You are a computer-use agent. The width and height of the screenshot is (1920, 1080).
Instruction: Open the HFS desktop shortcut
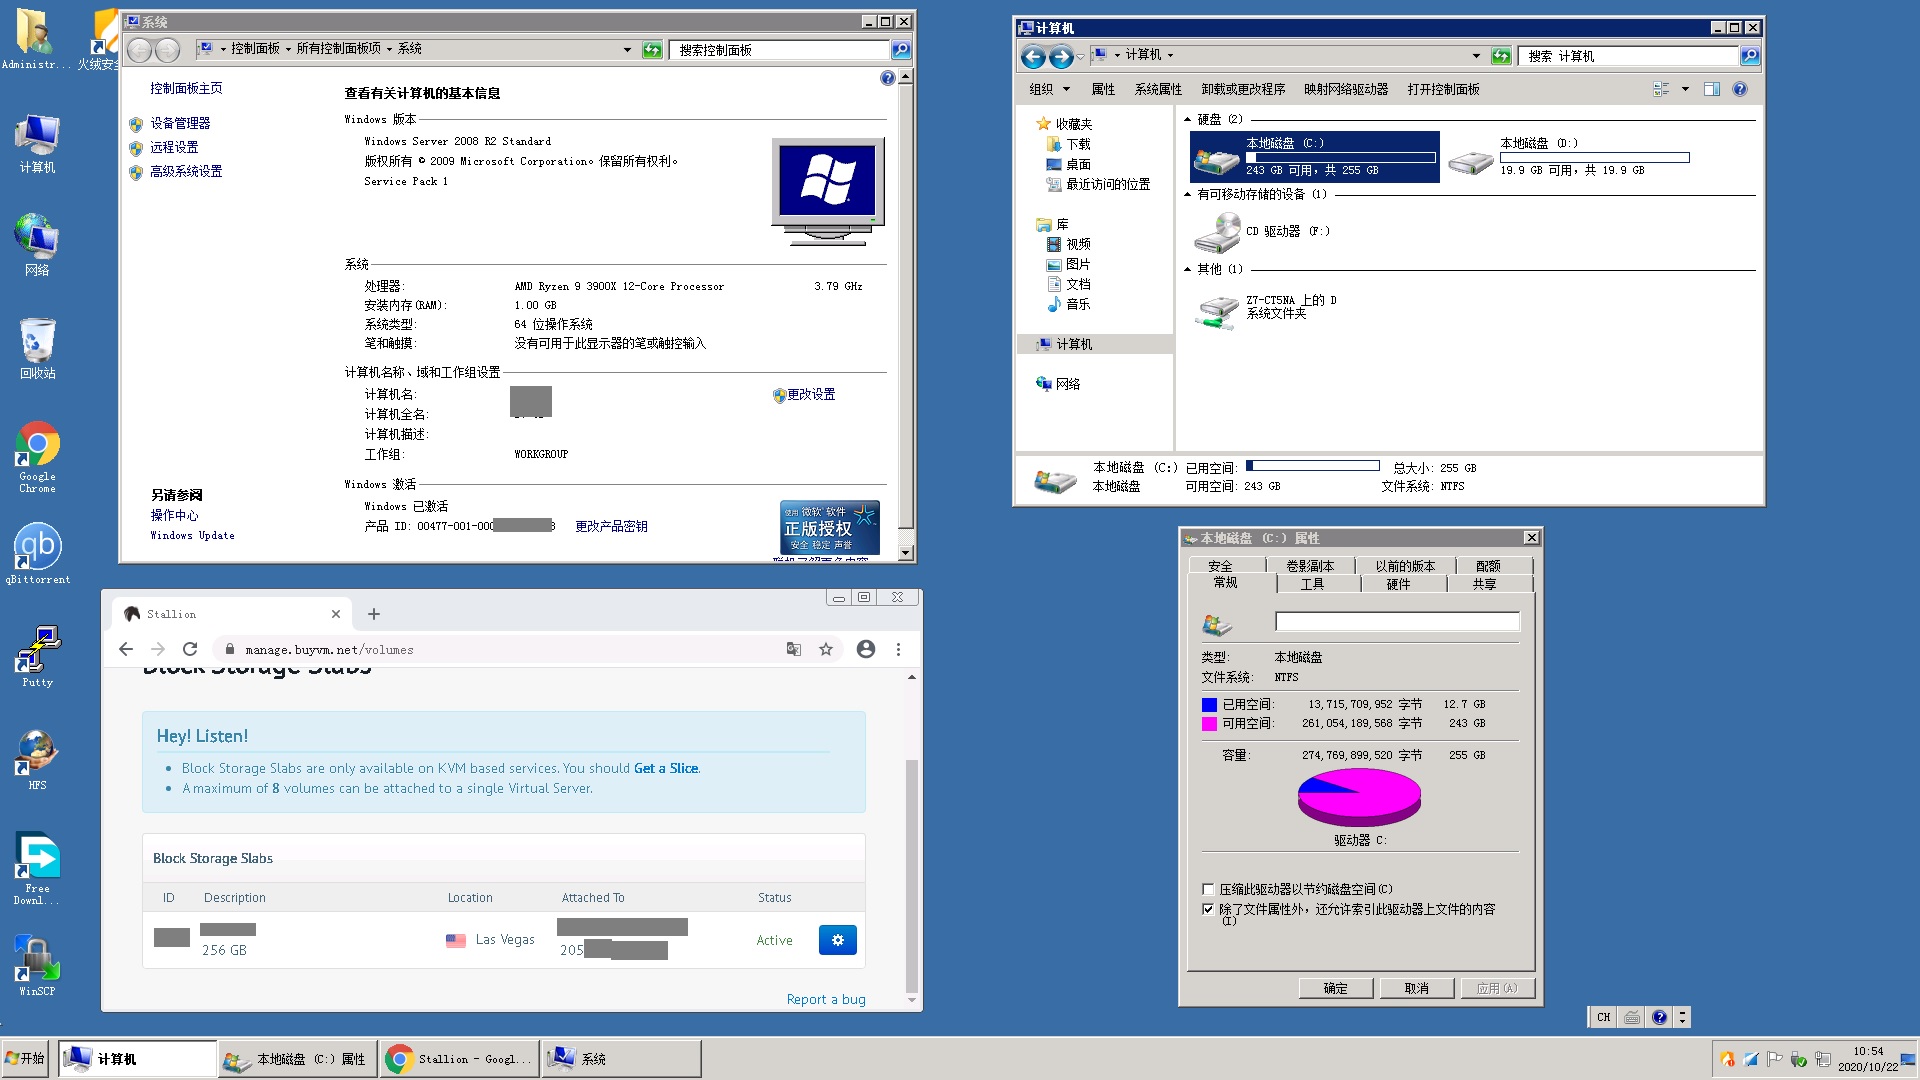37,759
